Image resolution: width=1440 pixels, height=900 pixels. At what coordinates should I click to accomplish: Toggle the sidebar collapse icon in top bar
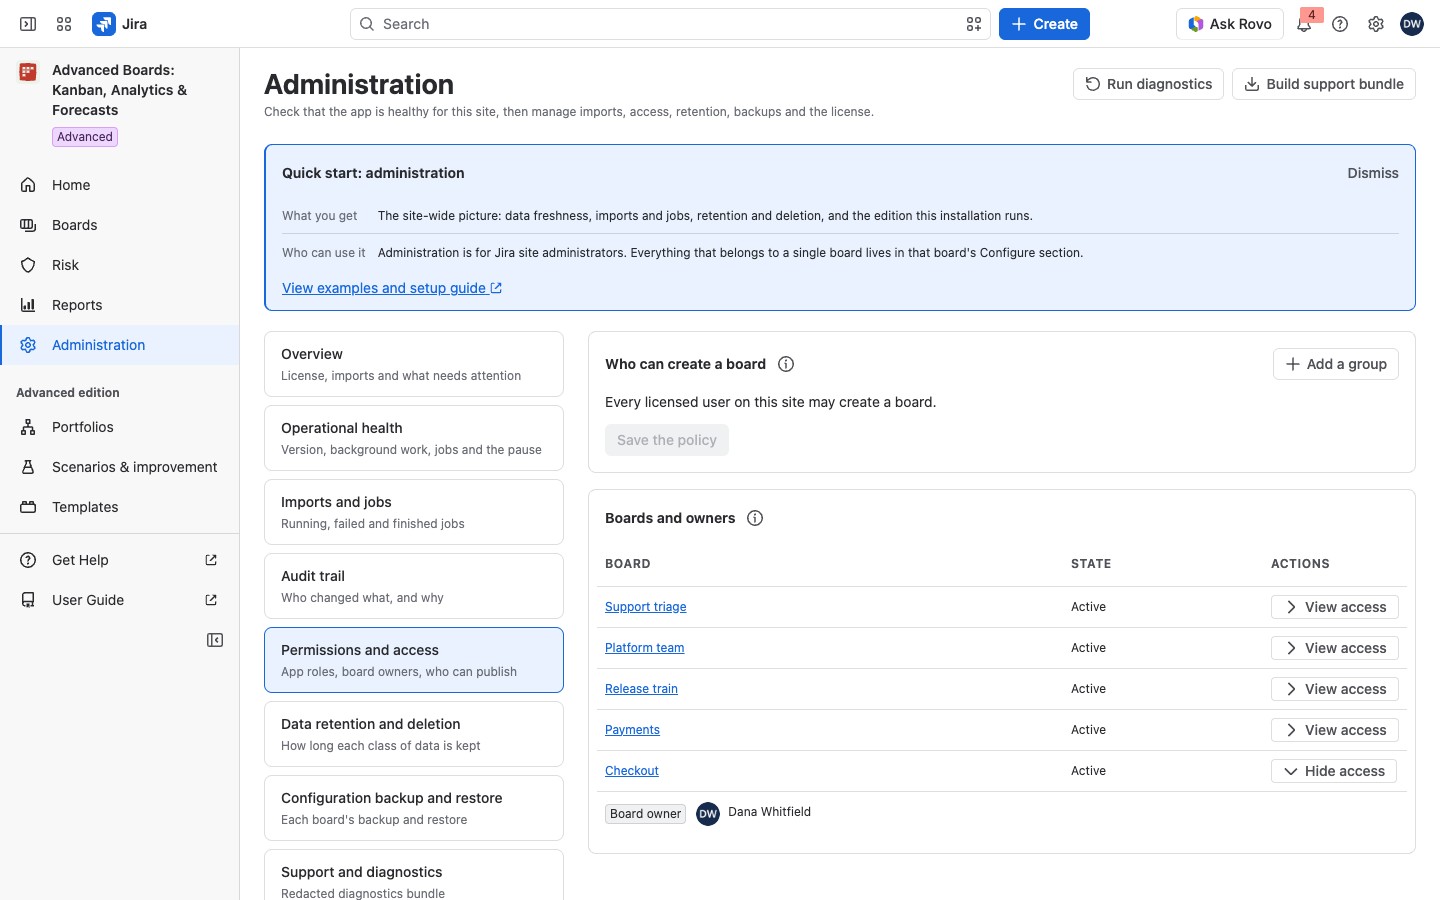click(28, 24)
